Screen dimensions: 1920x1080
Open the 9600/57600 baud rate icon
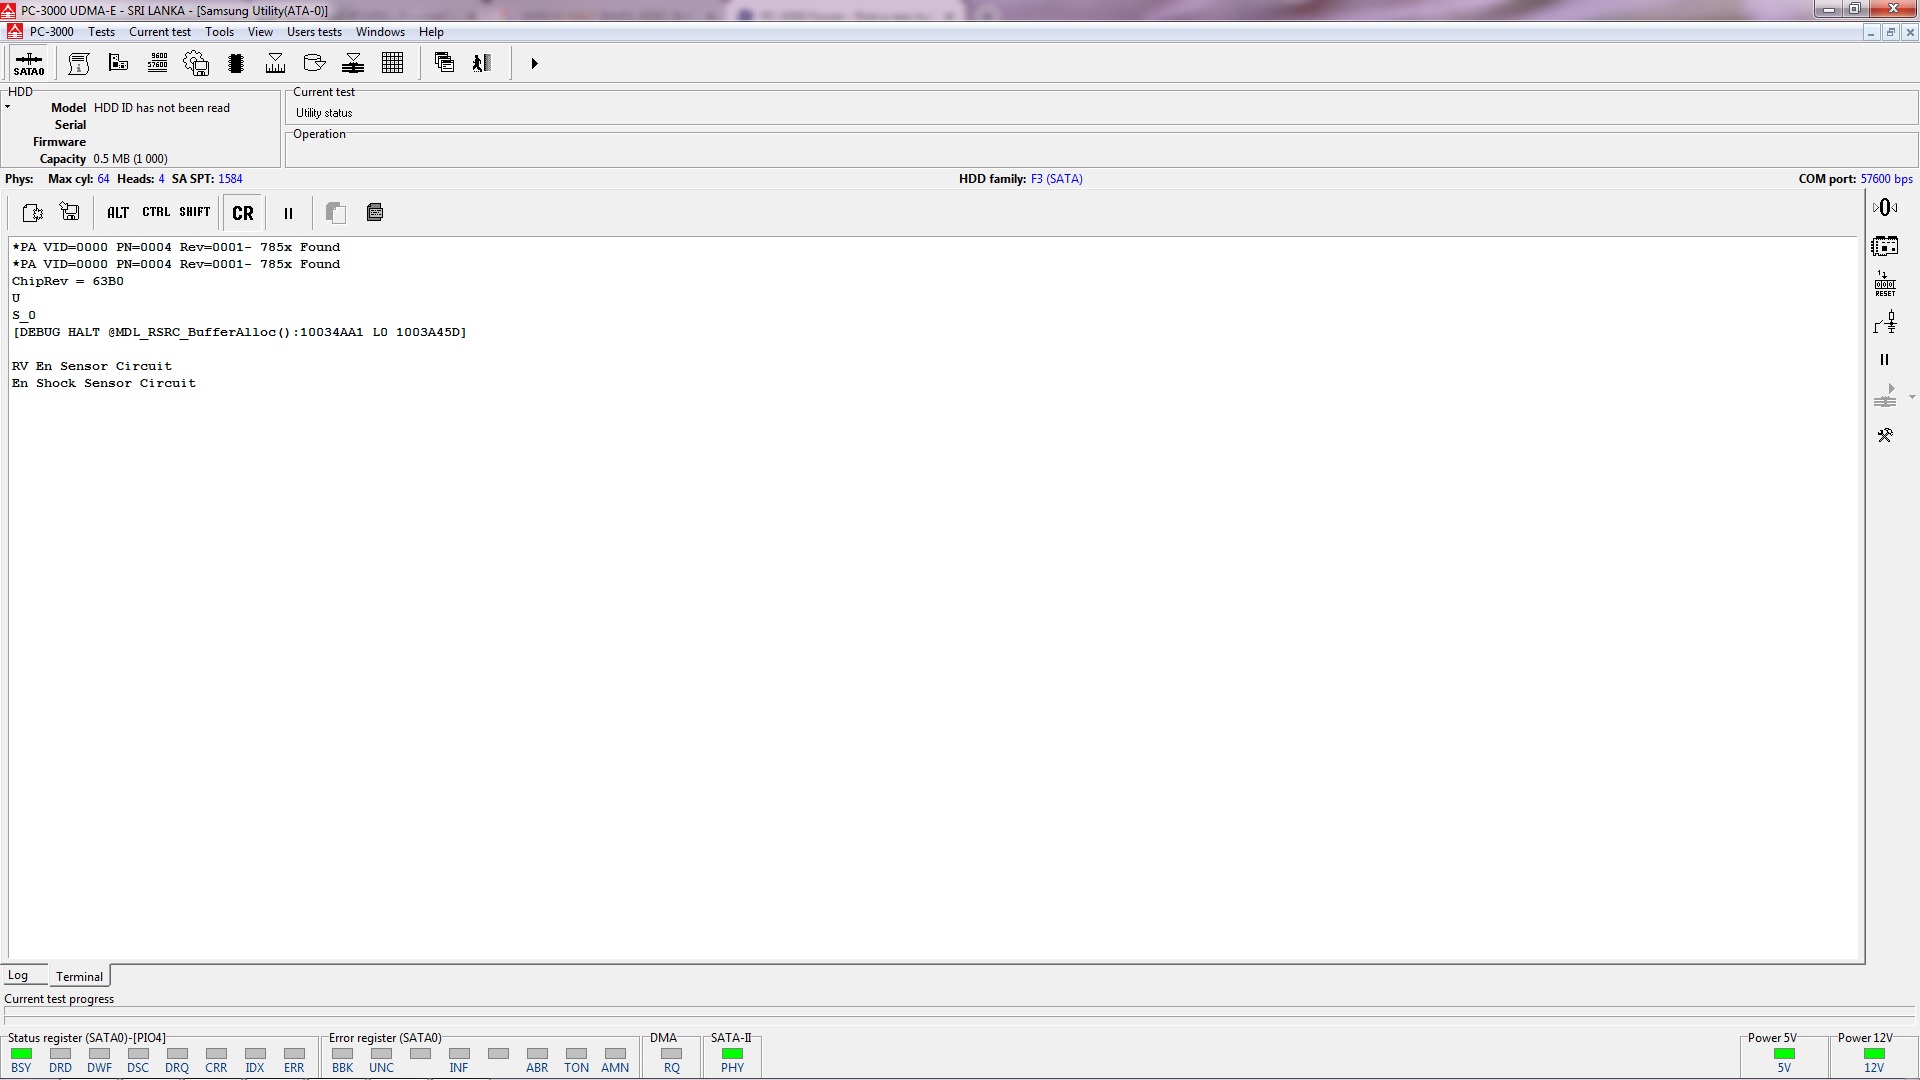point(158,63)
